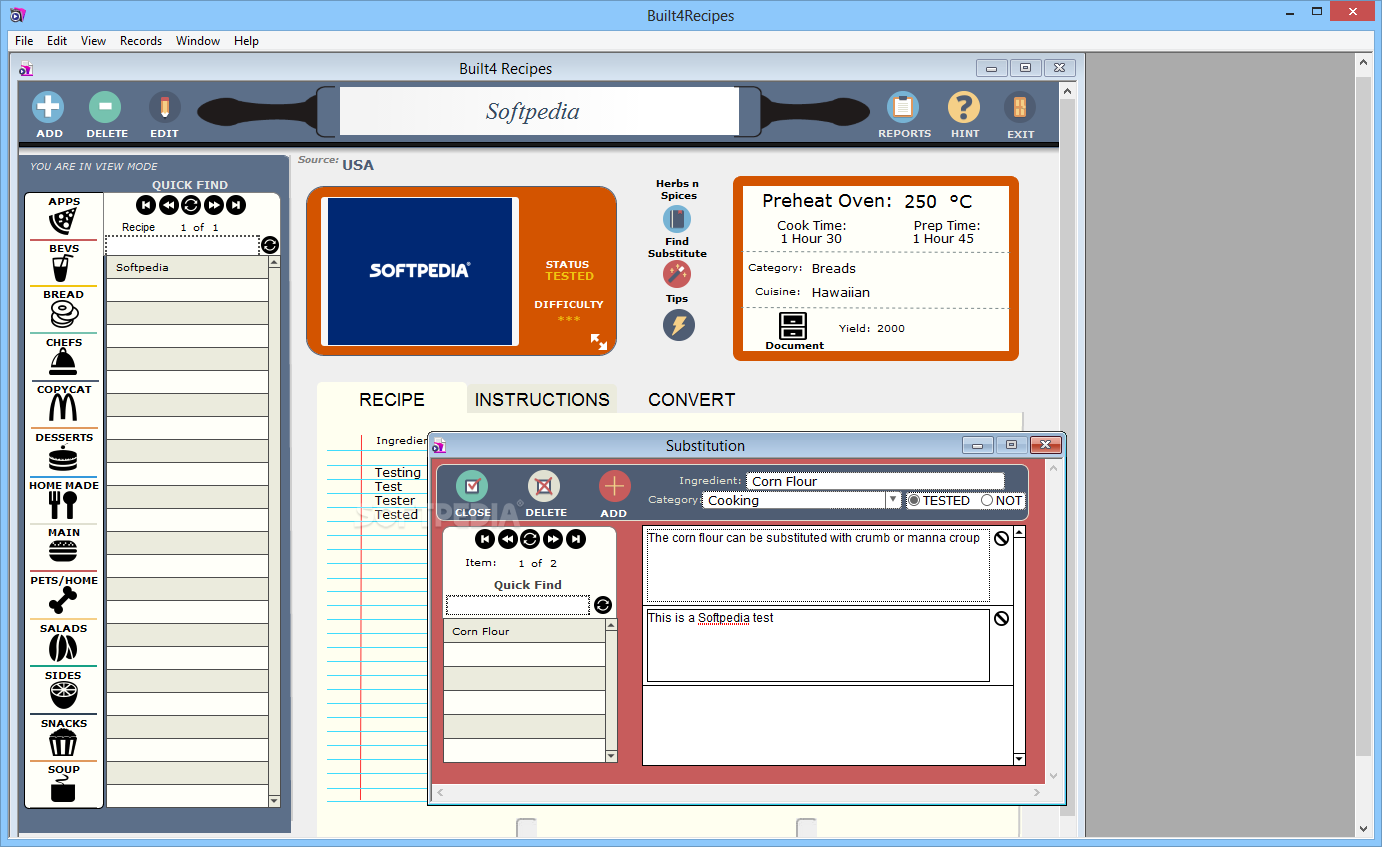Go to first item in Substitution navigator
Viewport: 1382px width, 847px height.
[x=485, y=540]
